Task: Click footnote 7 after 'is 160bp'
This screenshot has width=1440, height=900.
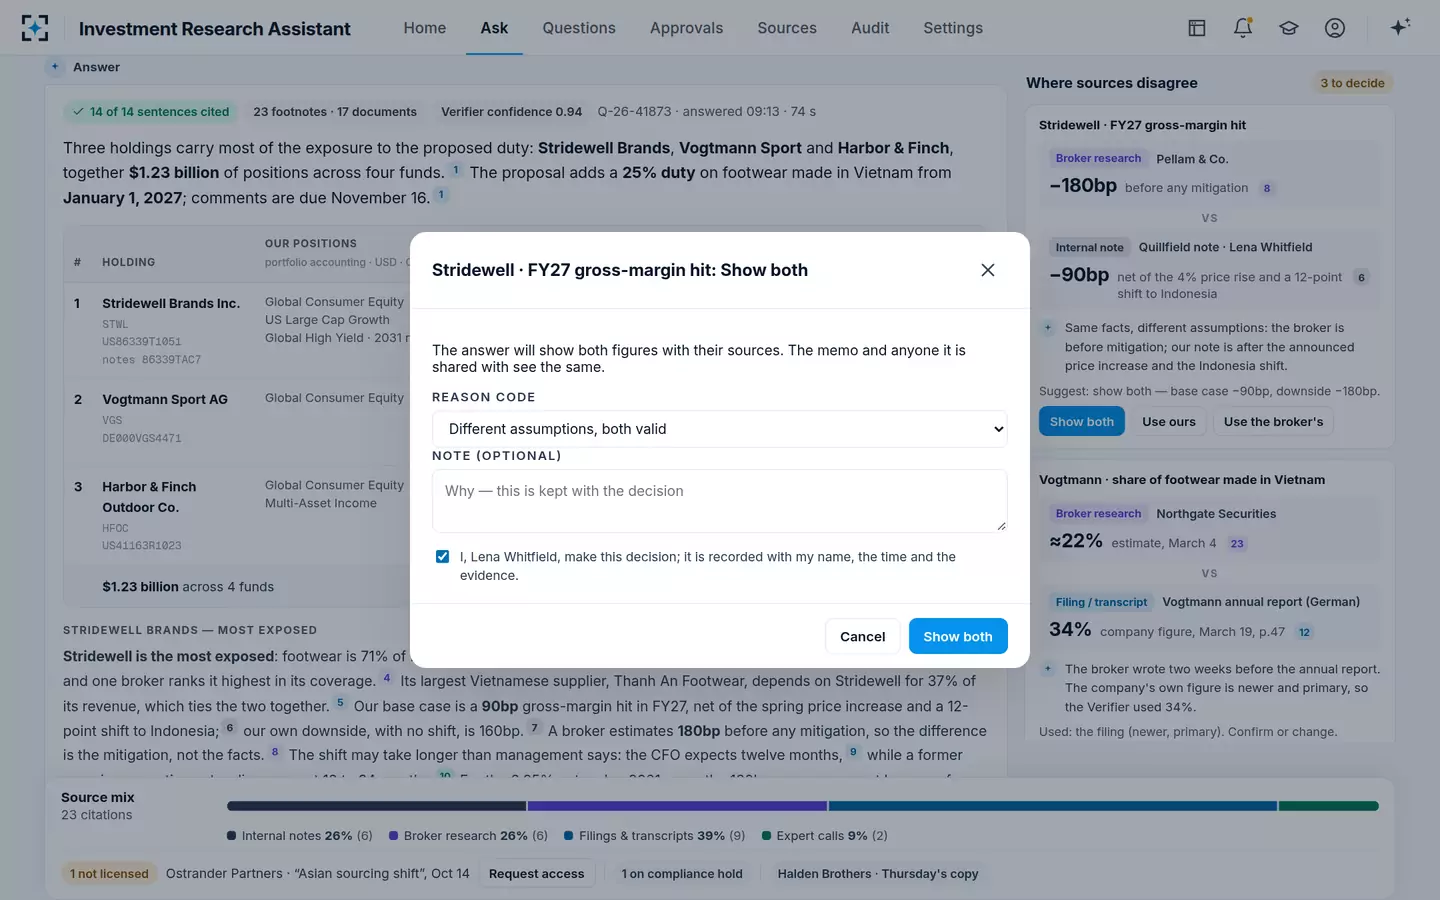Action: (x=535, y=727)
